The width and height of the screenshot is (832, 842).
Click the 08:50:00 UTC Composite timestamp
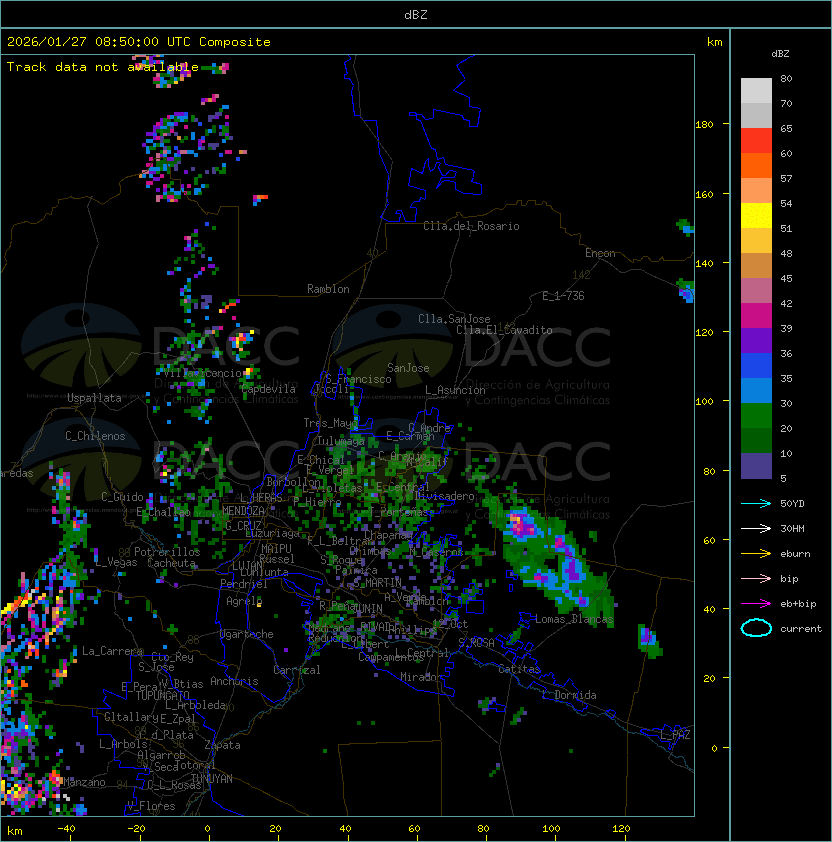tap(138, 42)
